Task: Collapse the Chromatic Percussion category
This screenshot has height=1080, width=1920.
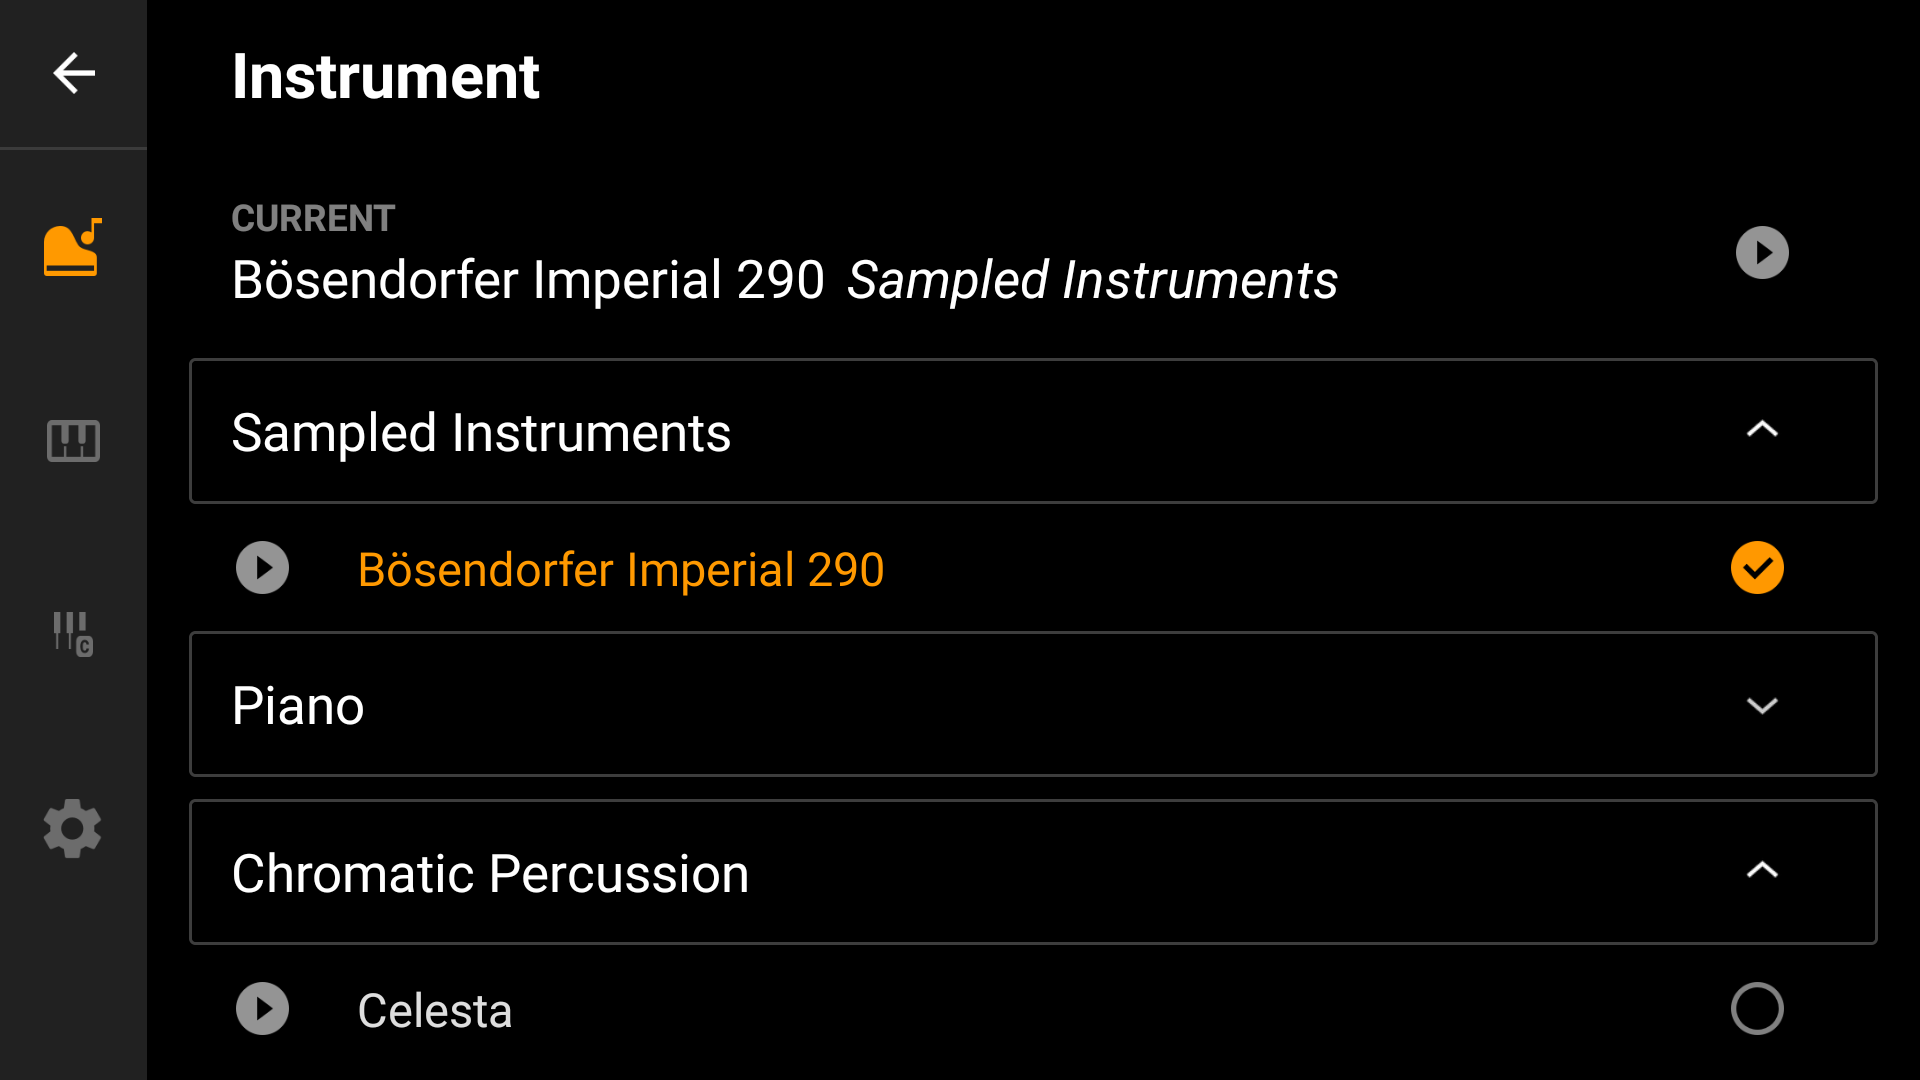Action: pyautogui.click(x=1763, y=871)
